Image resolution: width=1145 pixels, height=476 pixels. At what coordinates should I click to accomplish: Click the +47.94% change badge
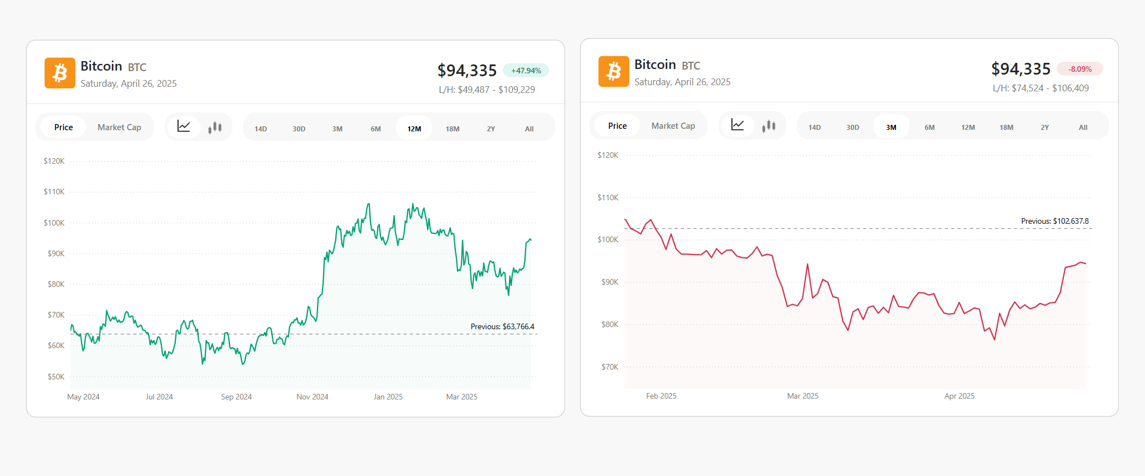526,71
